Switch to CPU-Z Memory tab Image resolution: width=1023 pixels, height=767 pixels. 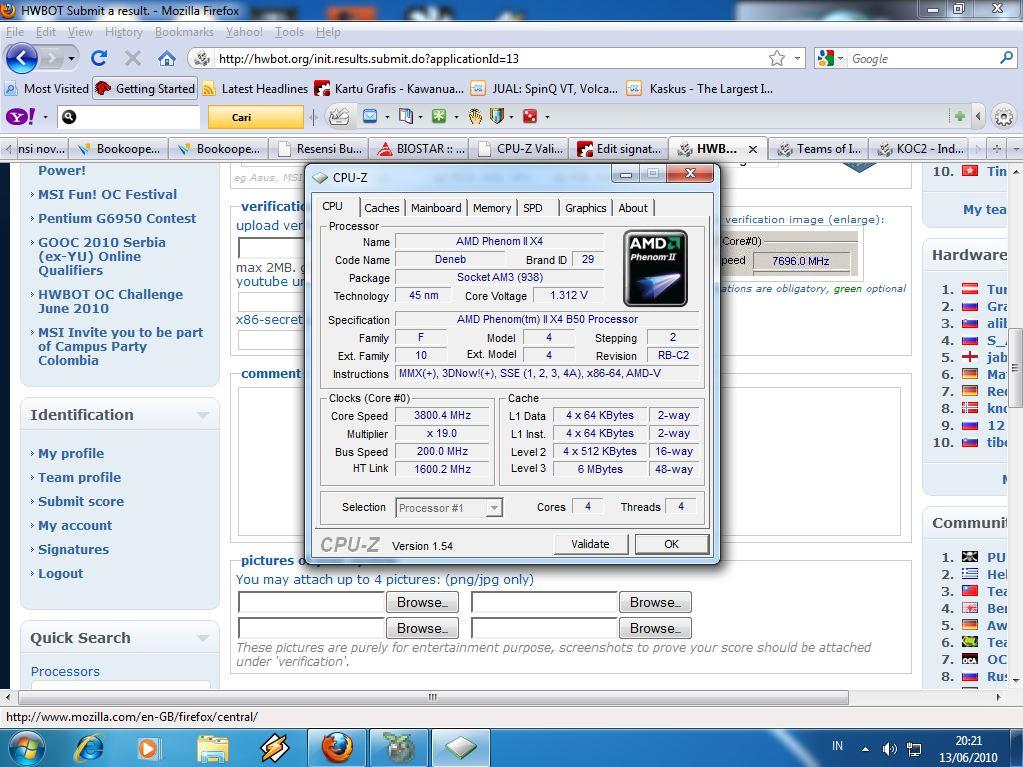492,208
